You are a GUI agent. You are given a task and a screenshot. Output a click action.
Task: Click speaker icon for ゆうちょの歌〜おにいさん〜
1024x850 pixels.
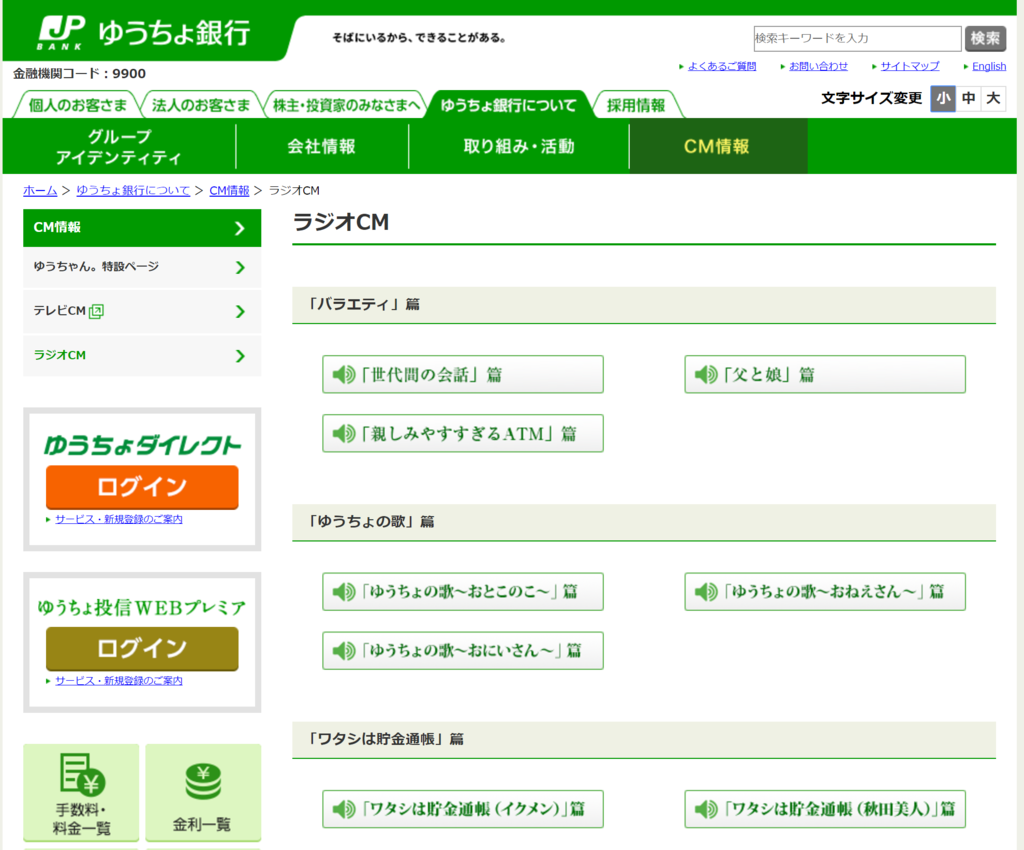[344, 651]
